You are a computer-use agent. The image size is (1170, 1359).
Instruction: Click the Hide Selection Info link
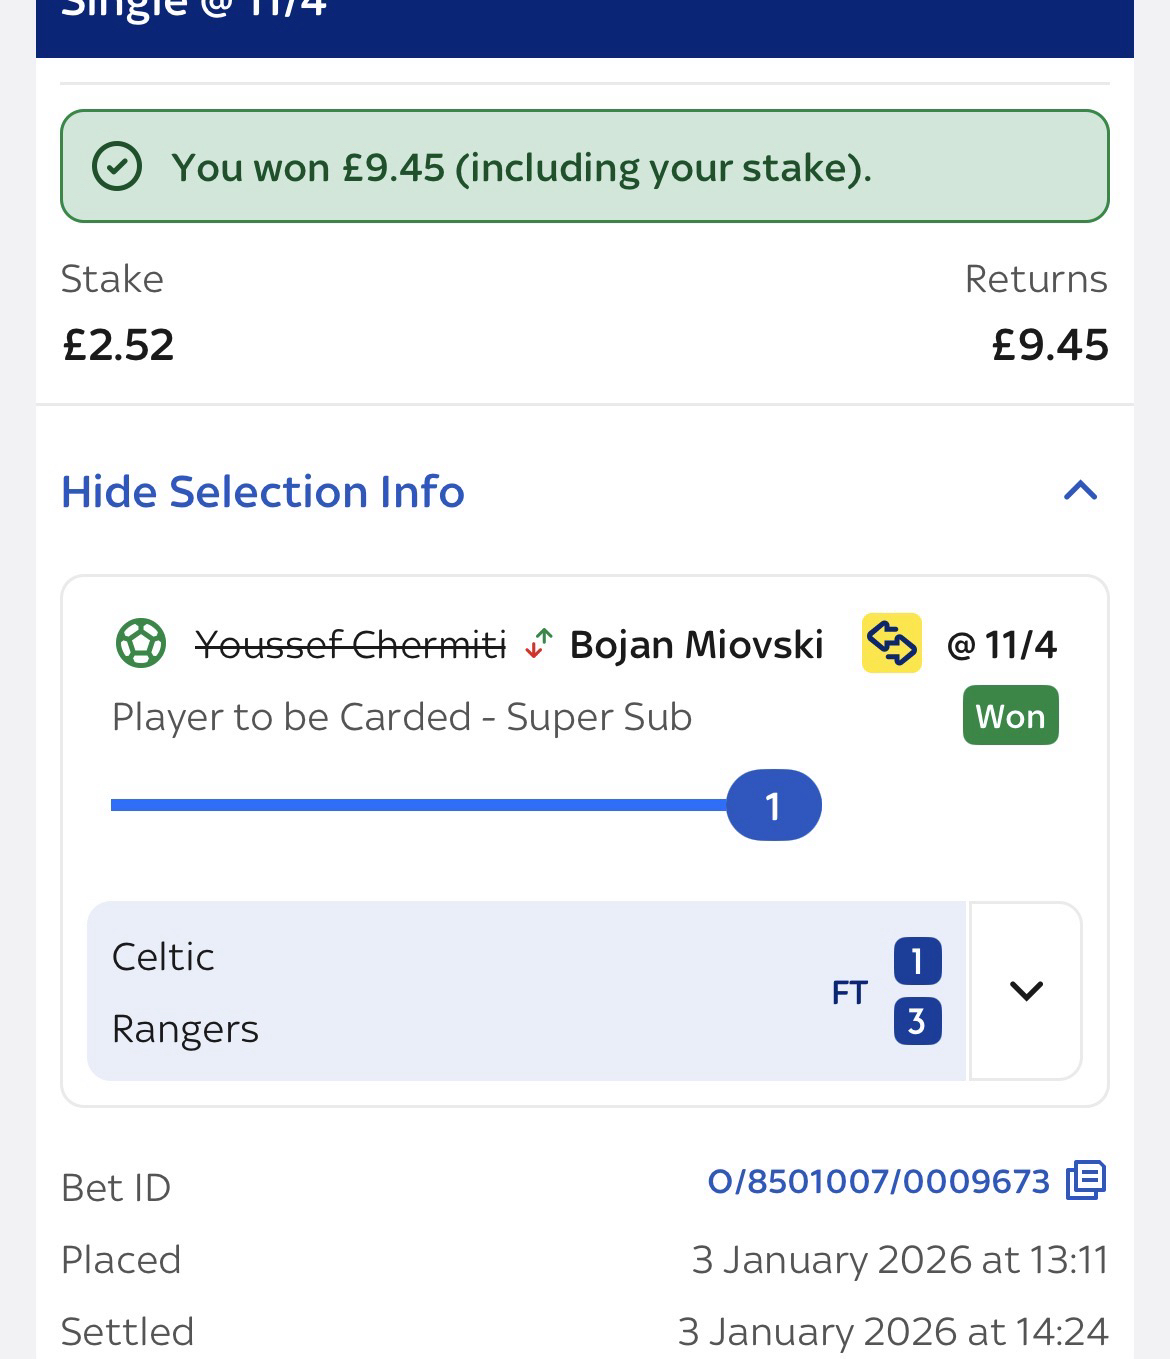coord(263,492)
